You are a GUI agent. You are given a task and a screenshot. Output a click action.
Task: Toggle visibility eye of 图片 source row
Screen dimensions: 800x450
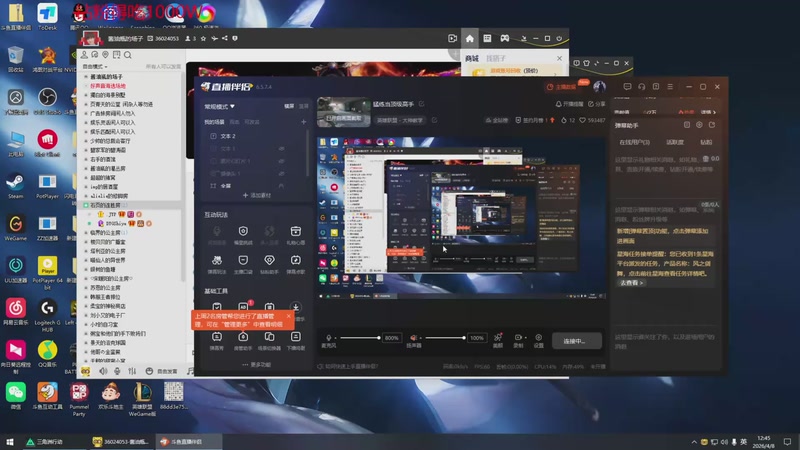coord(281,161)
